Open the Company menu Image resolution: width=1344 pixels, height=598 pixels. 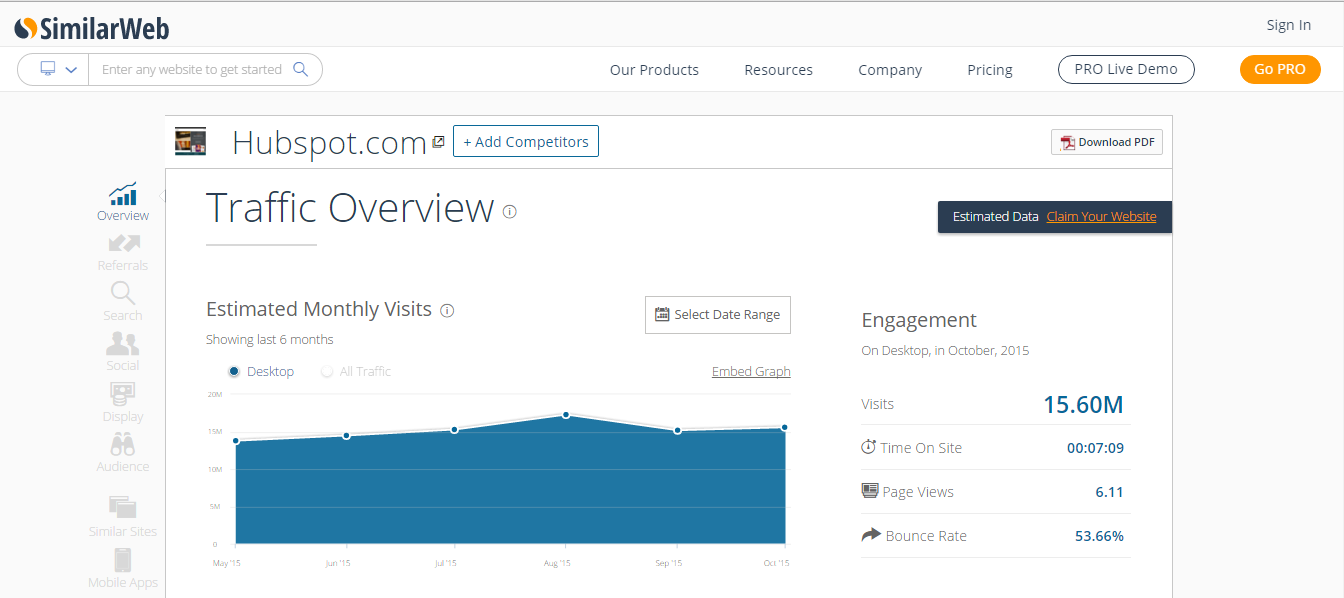click(890, 70)
